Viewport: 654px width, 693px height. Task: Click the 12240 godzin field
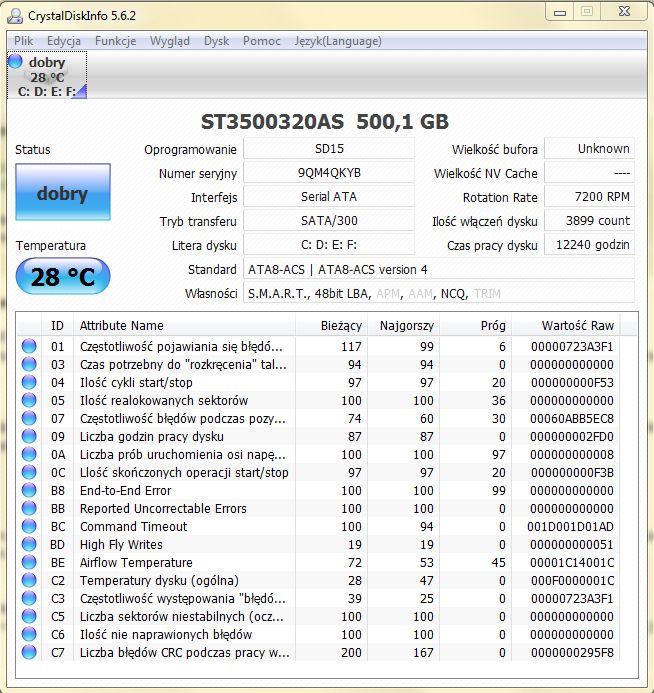tap(589, 244)
